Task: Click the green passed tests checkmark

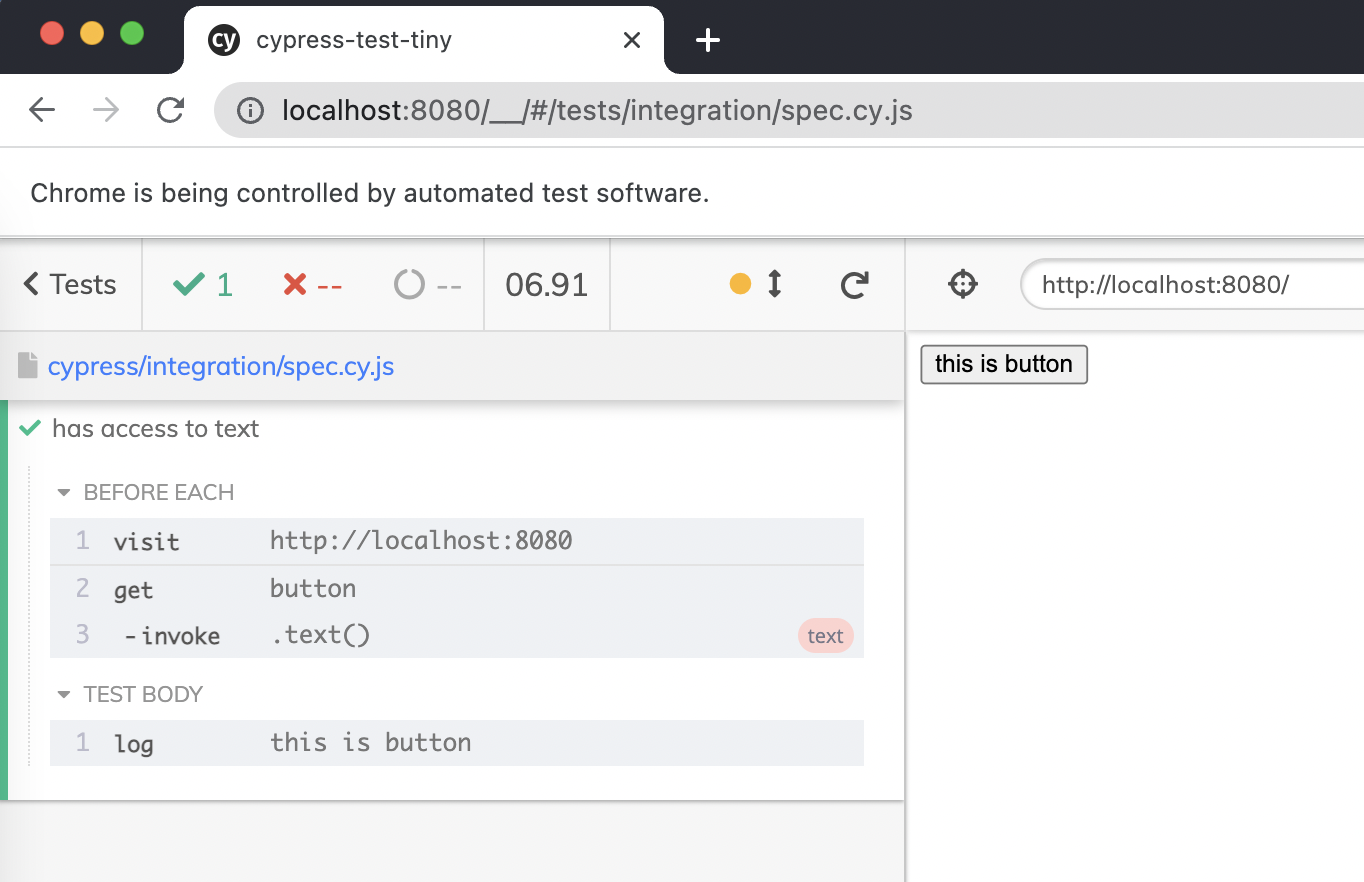Action: point(192,284)
